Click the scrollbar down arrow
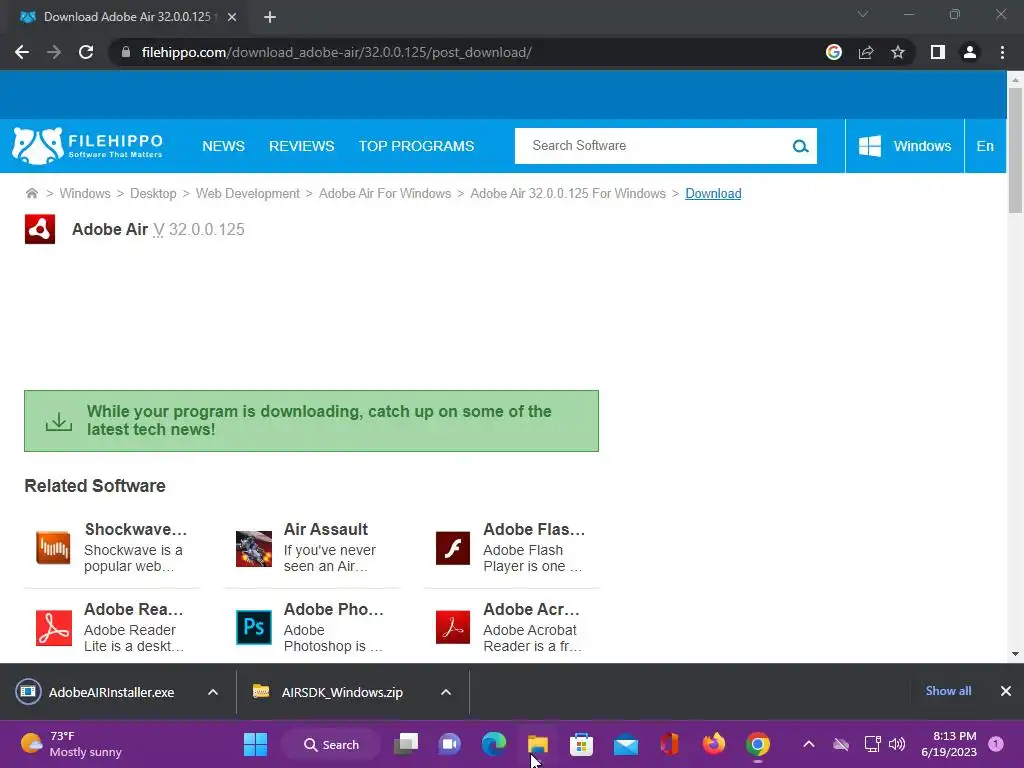 point(1015,654)
